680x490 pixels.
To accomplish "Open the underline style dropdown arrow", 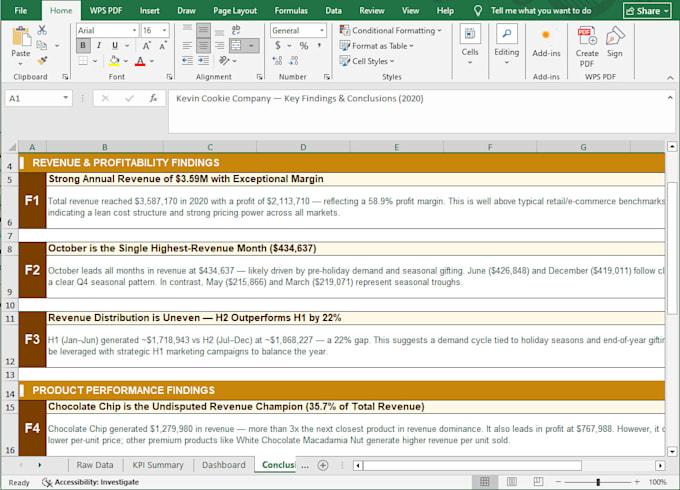I will 127,46.
